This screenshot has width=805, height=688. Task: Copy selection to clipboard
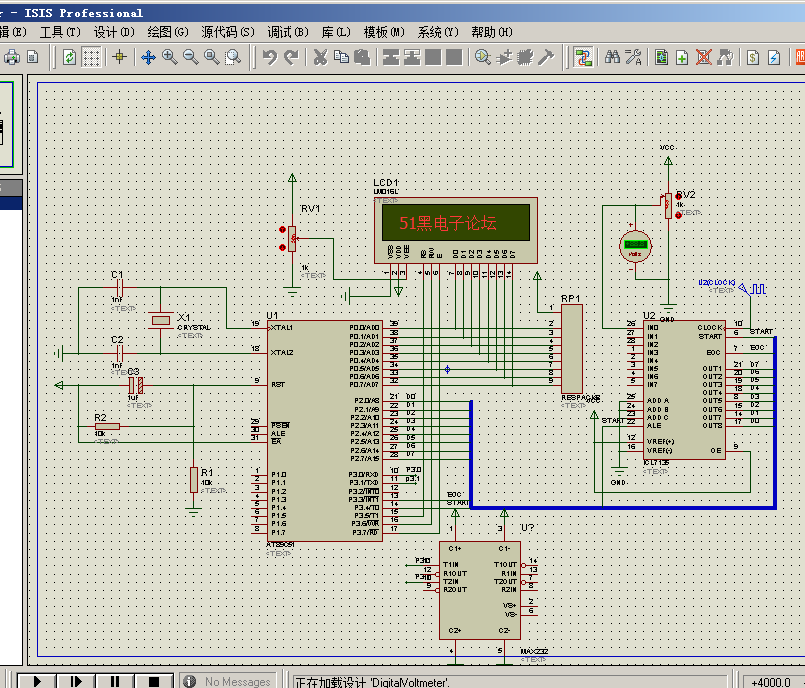click(x=341, y=57)
